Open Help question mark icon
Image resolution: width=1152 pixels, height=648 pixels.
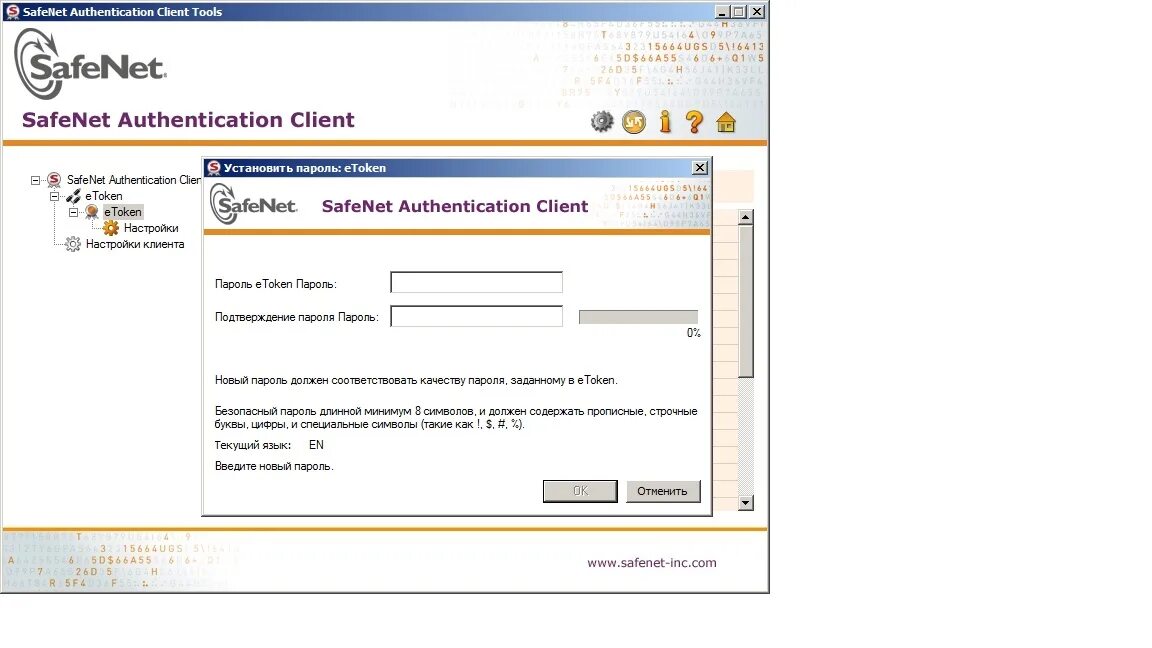point(694,122)
